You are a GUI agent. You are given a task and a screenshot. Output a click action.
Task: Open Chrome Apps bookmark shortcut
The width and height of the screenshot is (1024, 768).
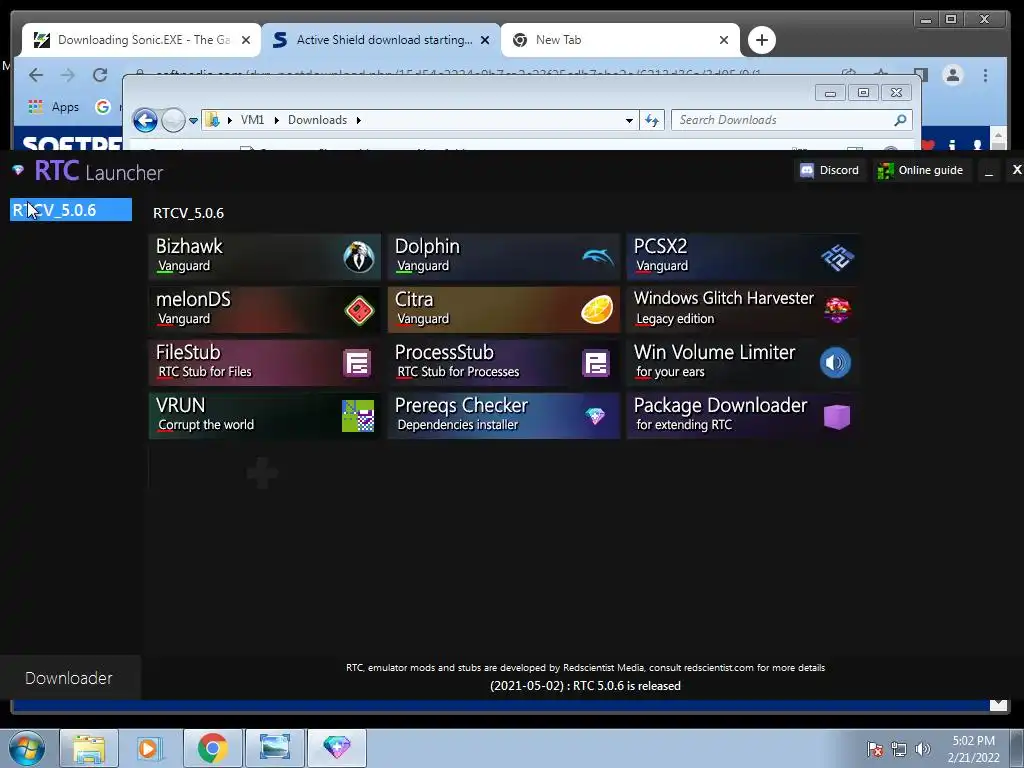pyautogui.click(x=54, y=106)
